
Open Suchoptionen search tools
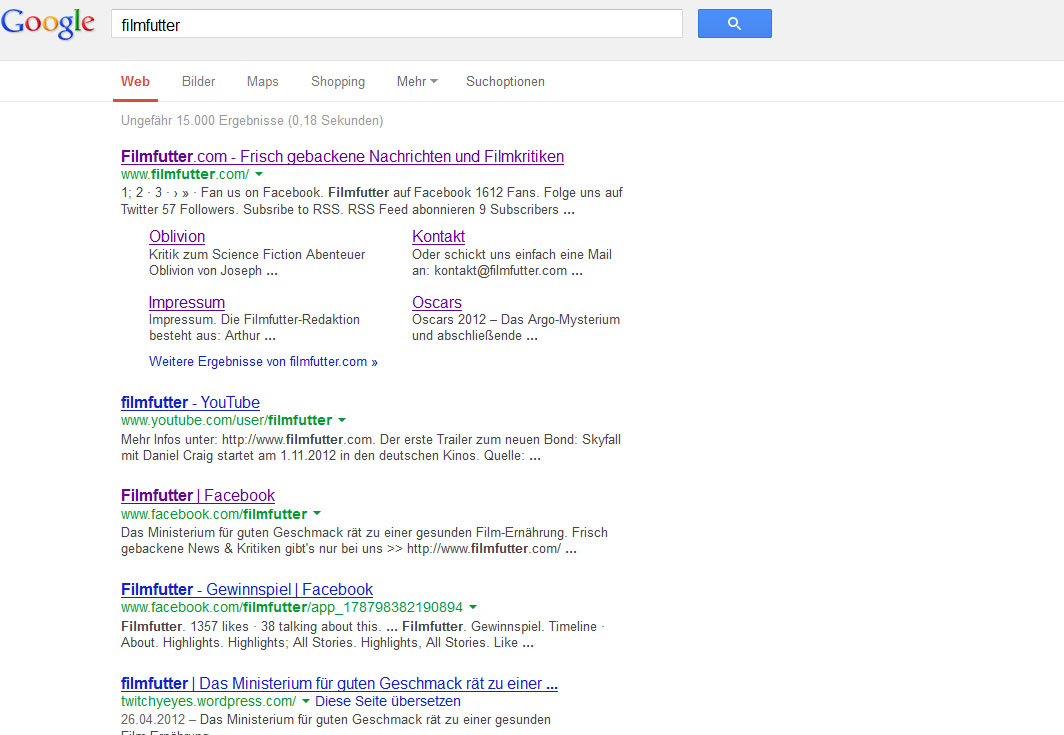(x=505, y=82)
